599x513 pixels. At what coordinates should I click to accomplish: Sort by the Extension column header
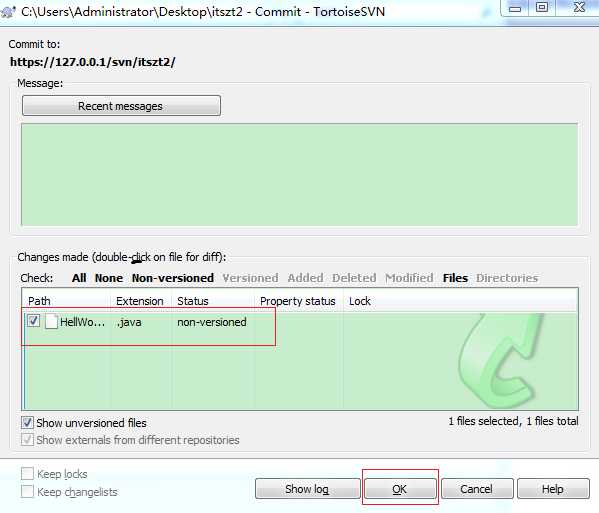141,301
